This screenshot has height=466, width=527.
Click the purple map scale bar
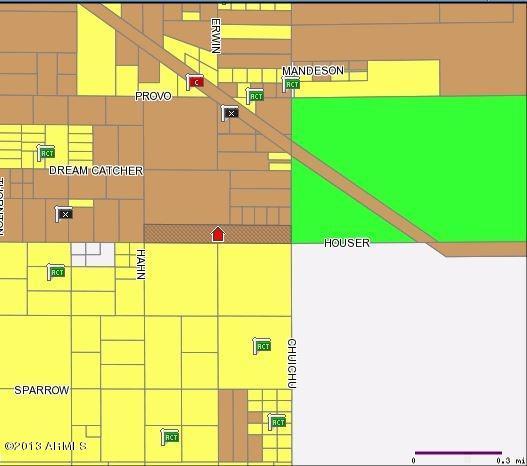pyautogui.click(x=458, y=453)
